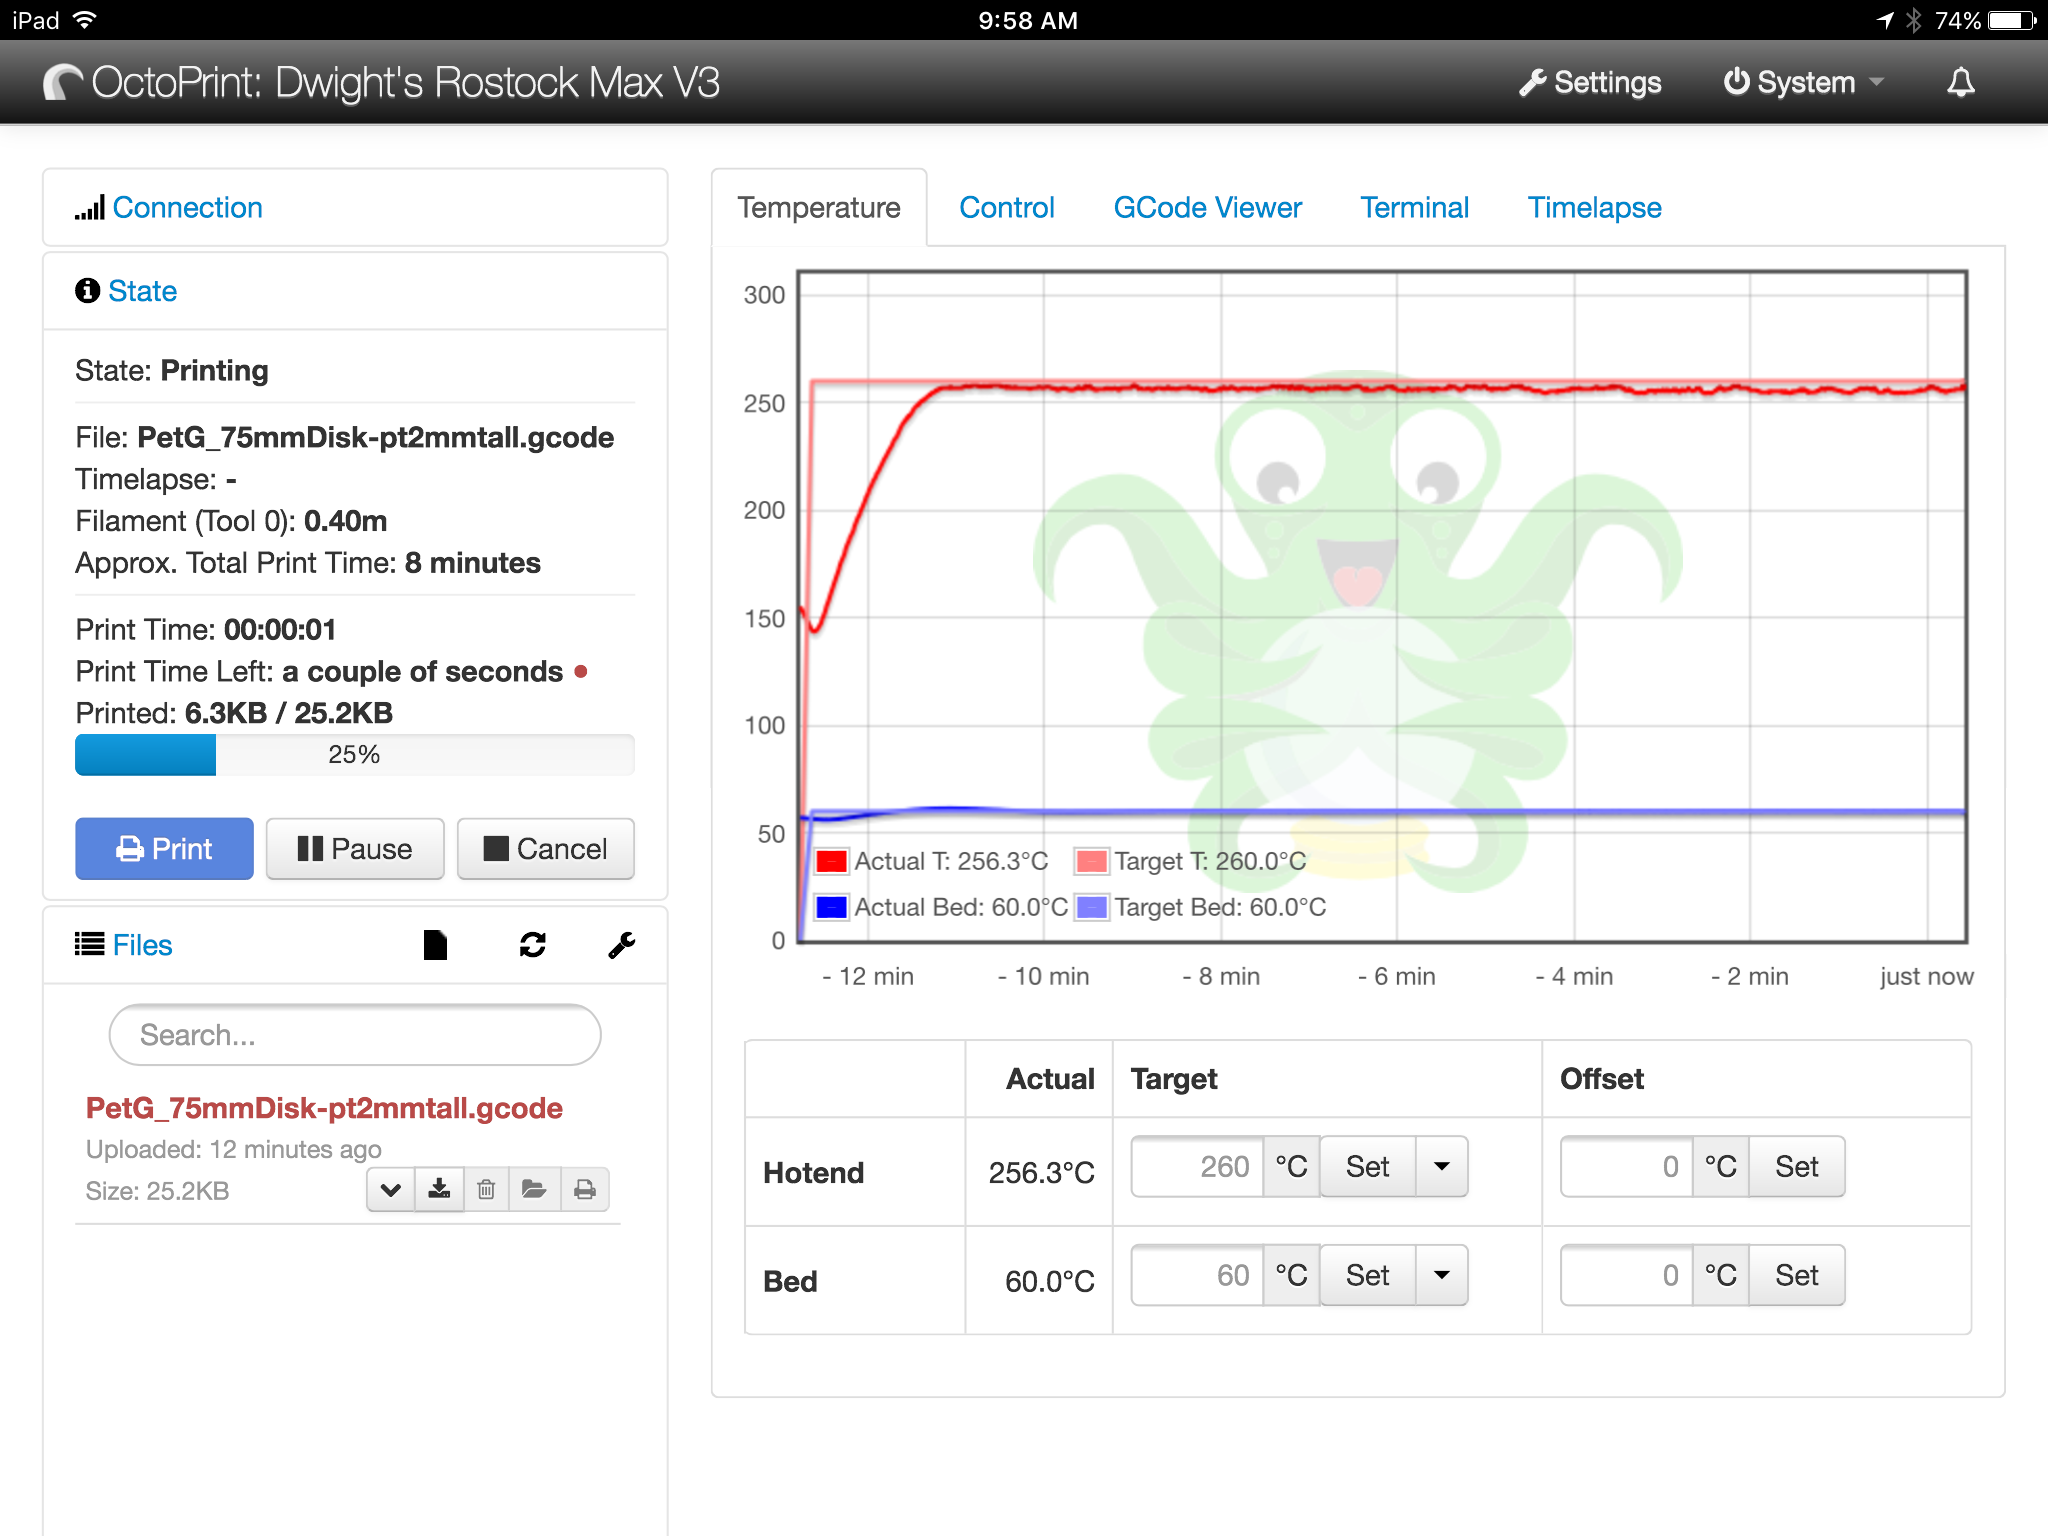Open the notification bell icon
Screen dimensions: 2048x1536
tap(1960, 82)
